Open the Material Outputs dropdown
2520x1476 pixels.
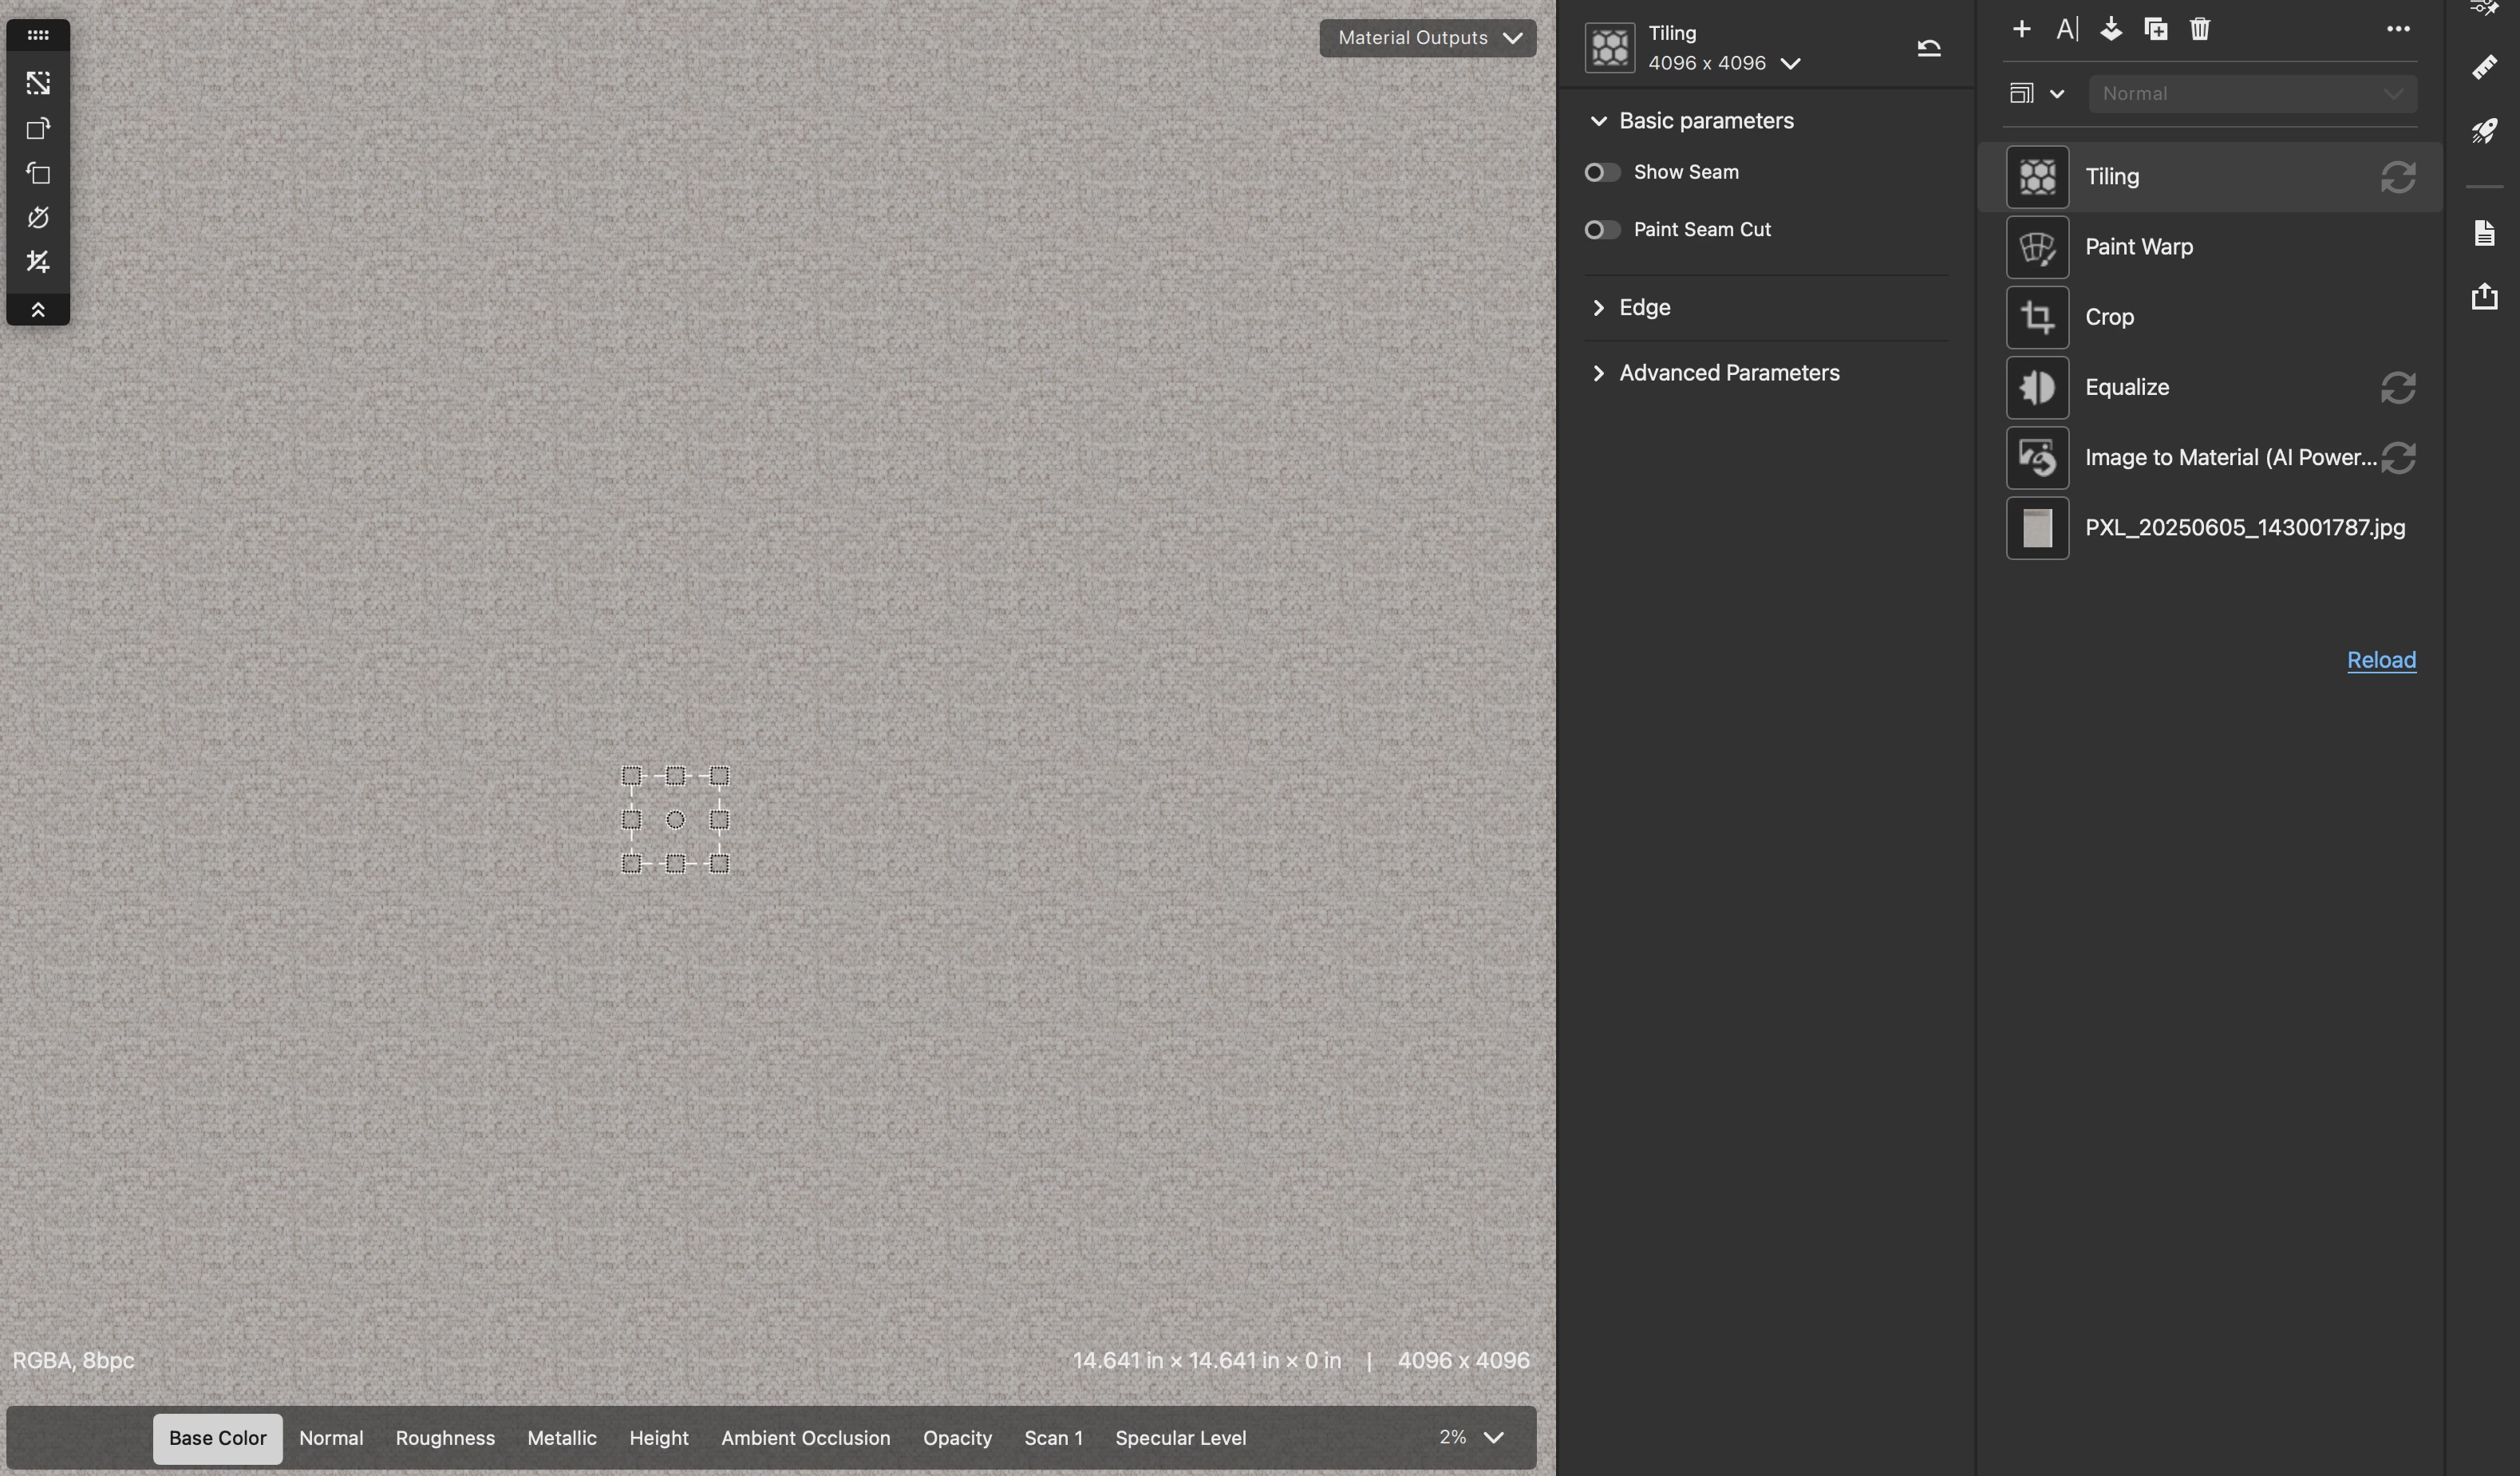1427,38
